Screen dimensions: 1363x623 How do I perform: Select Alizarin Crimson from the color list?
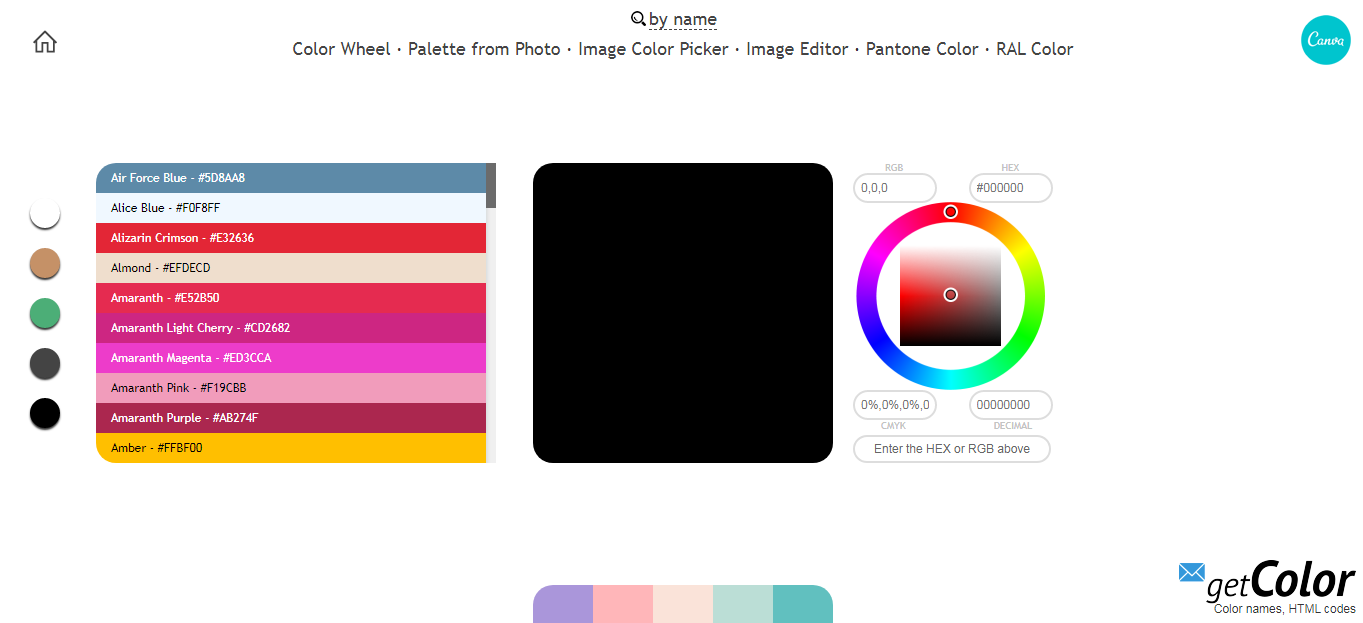[x=290, y=238]
